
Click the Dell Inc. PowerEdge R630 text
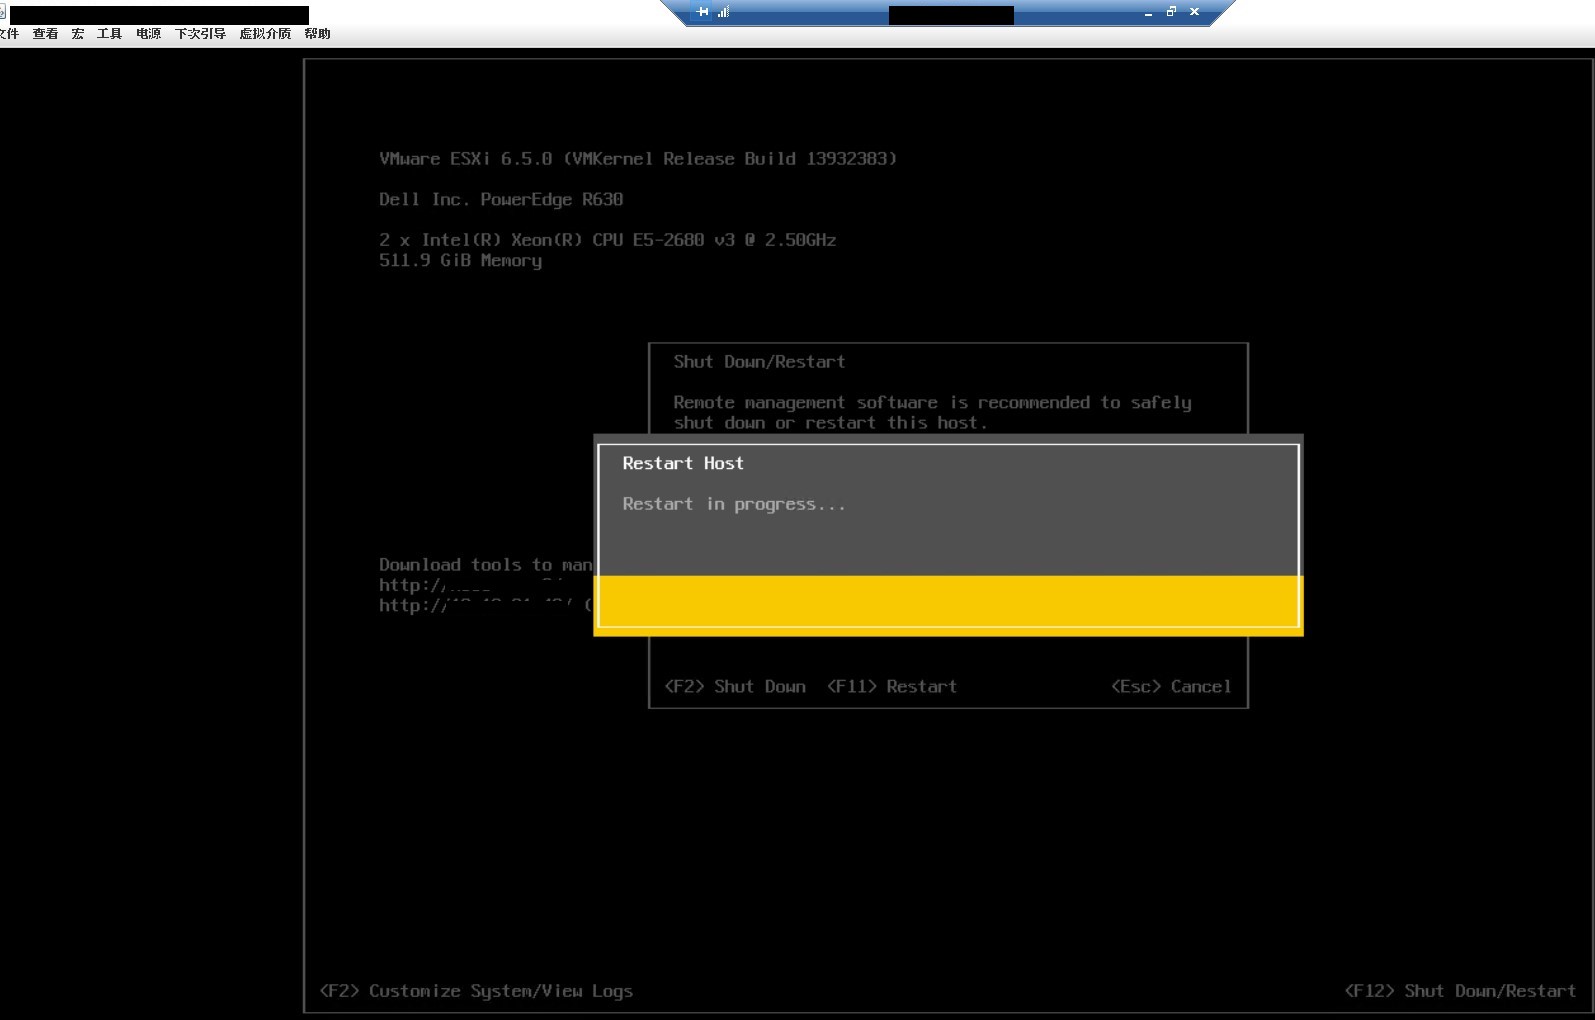coord(501,199)
